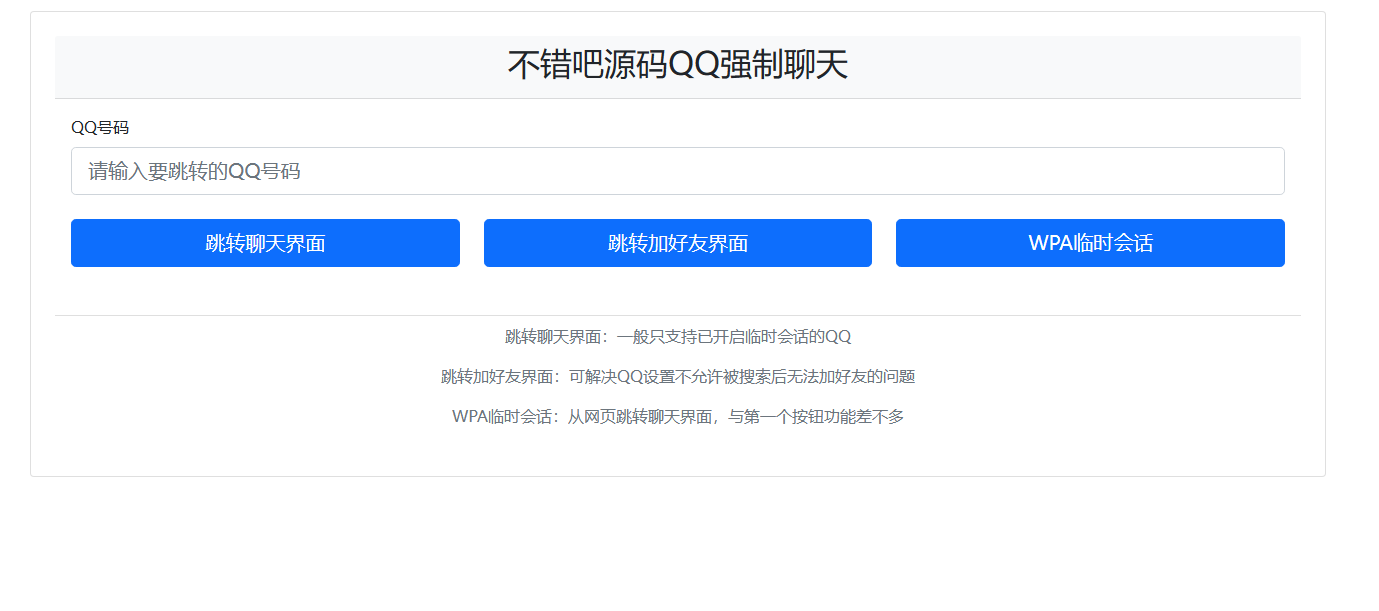The height and width of the screenshot is (611, 1379).
Task: Click the QQ号码 input field
Action: 677,171
